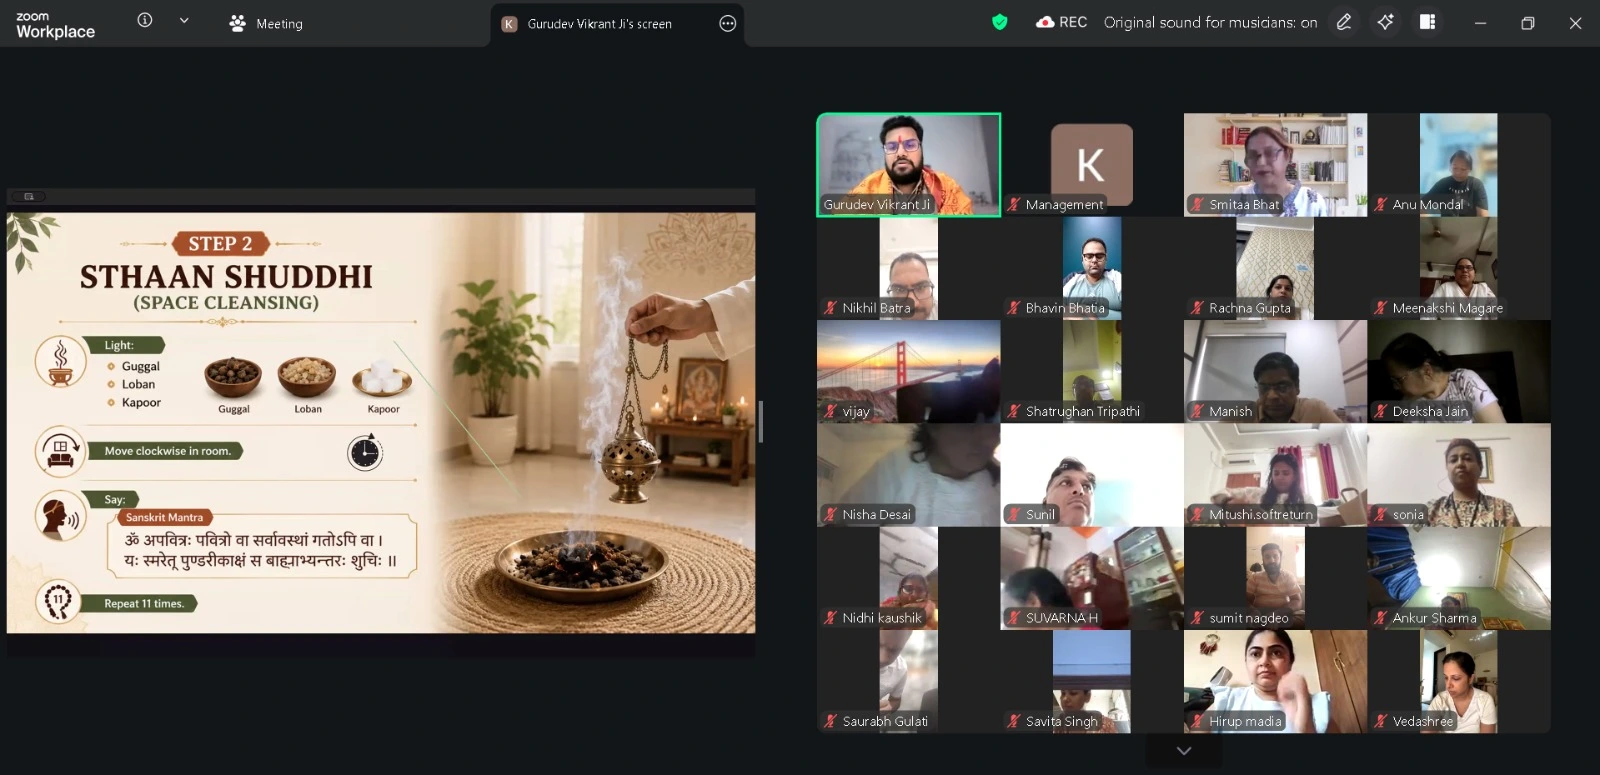Select Meenakshi Magare's video tile

[x=1459, y=268]
